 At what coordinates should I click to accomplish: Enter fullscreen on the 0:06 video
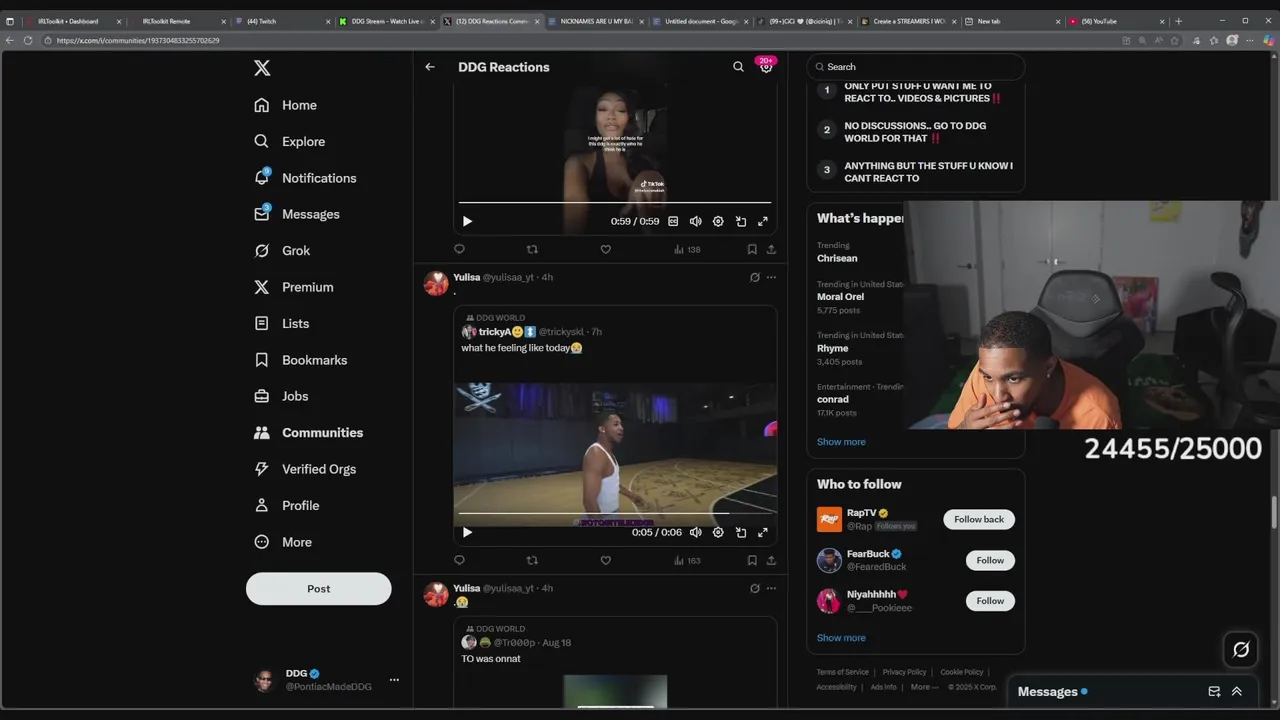[763, 532]
